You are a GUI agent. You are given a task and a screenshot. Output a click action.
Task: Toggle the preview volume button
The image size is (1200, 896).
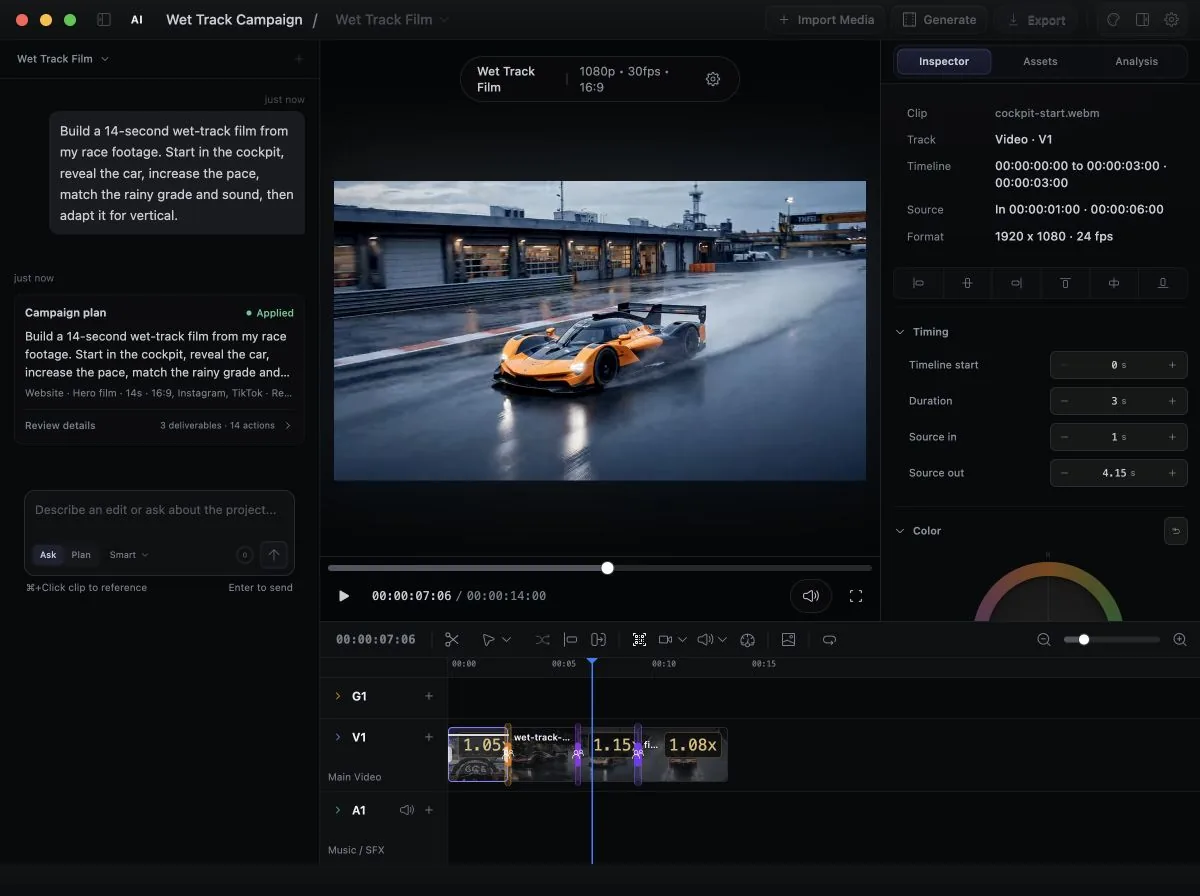coord(811,596)
